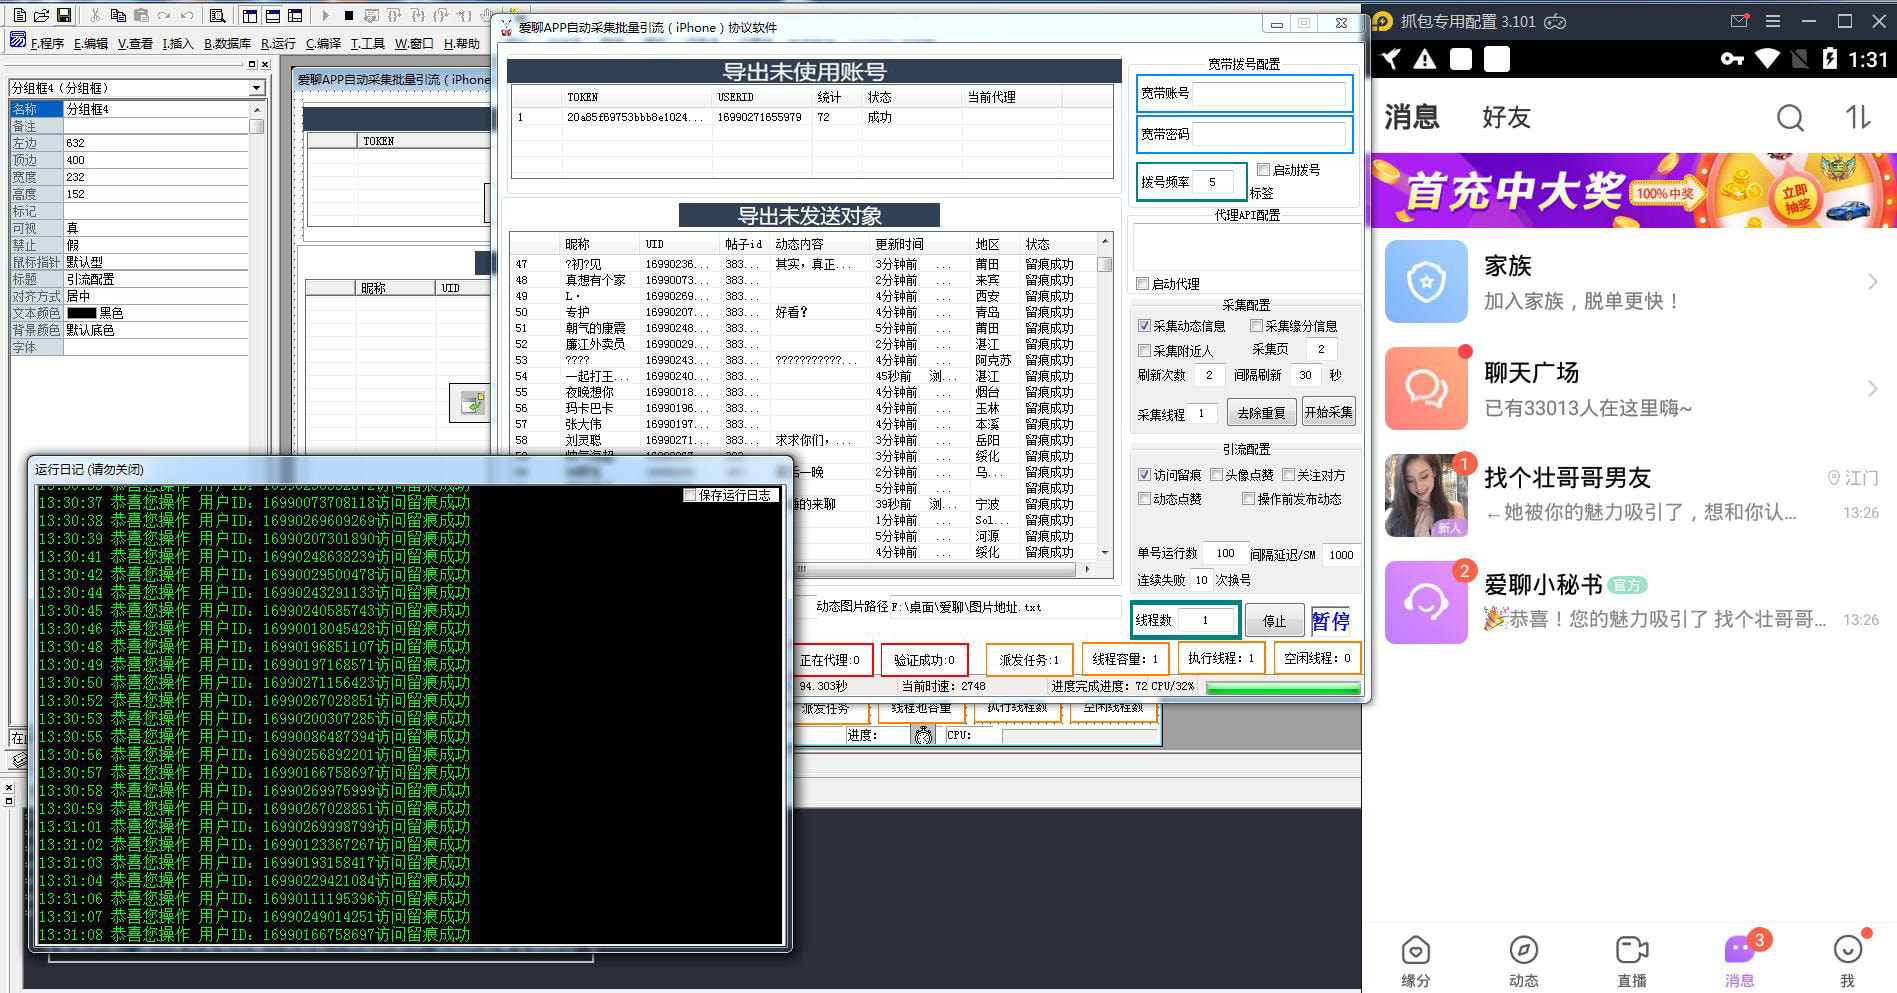1897x993 pixels.
Task: Check the 关注对方 checkbox
Action: [1288, 475]
